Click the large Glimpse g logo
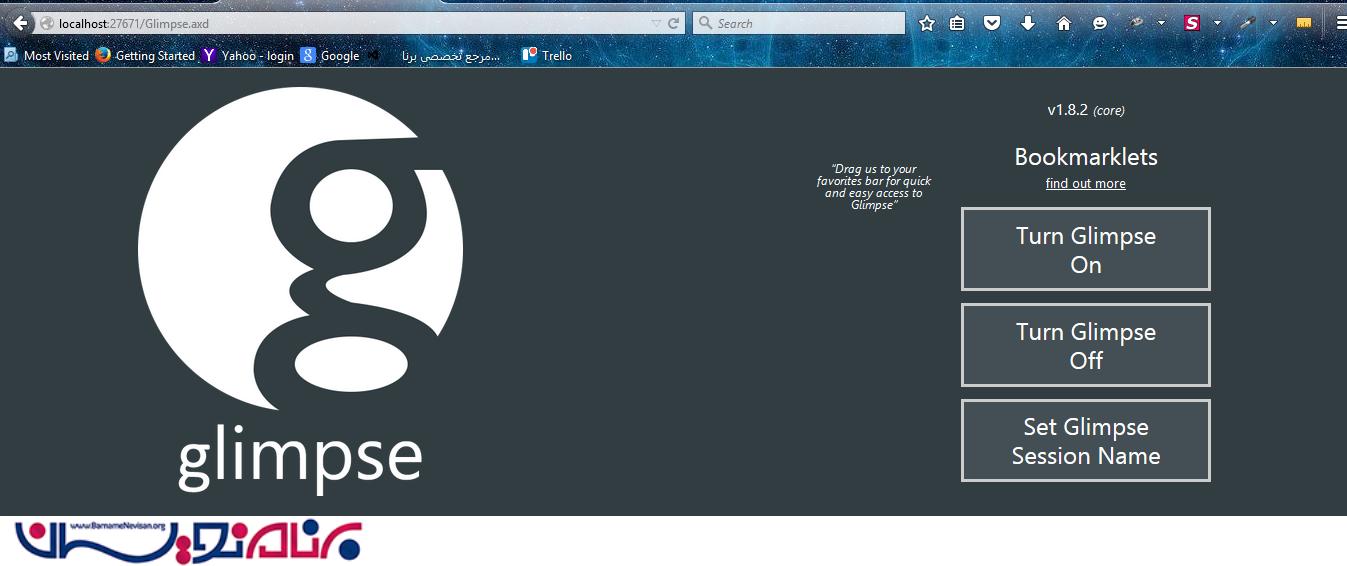 click(x=300, y=248)
